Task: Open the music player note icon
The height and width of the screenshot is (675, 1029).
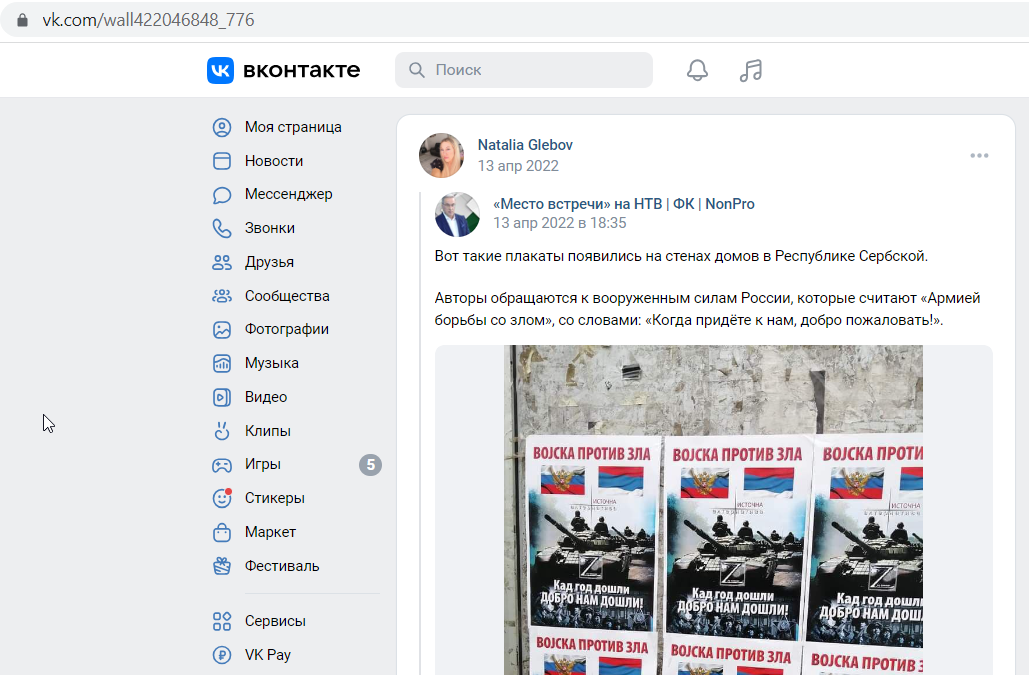Action: pyautogui.click(x=751, y=70)
